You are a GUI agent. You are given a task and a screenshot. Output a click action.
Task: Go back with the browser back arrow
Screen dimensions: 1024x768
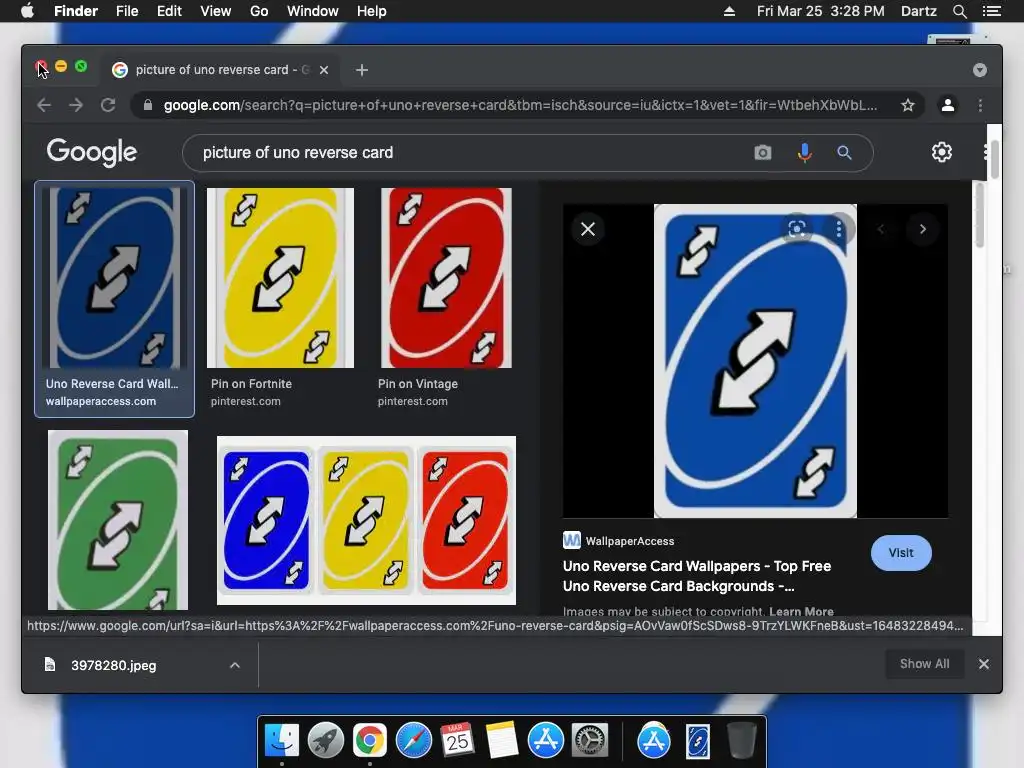(x=44, y=105)
